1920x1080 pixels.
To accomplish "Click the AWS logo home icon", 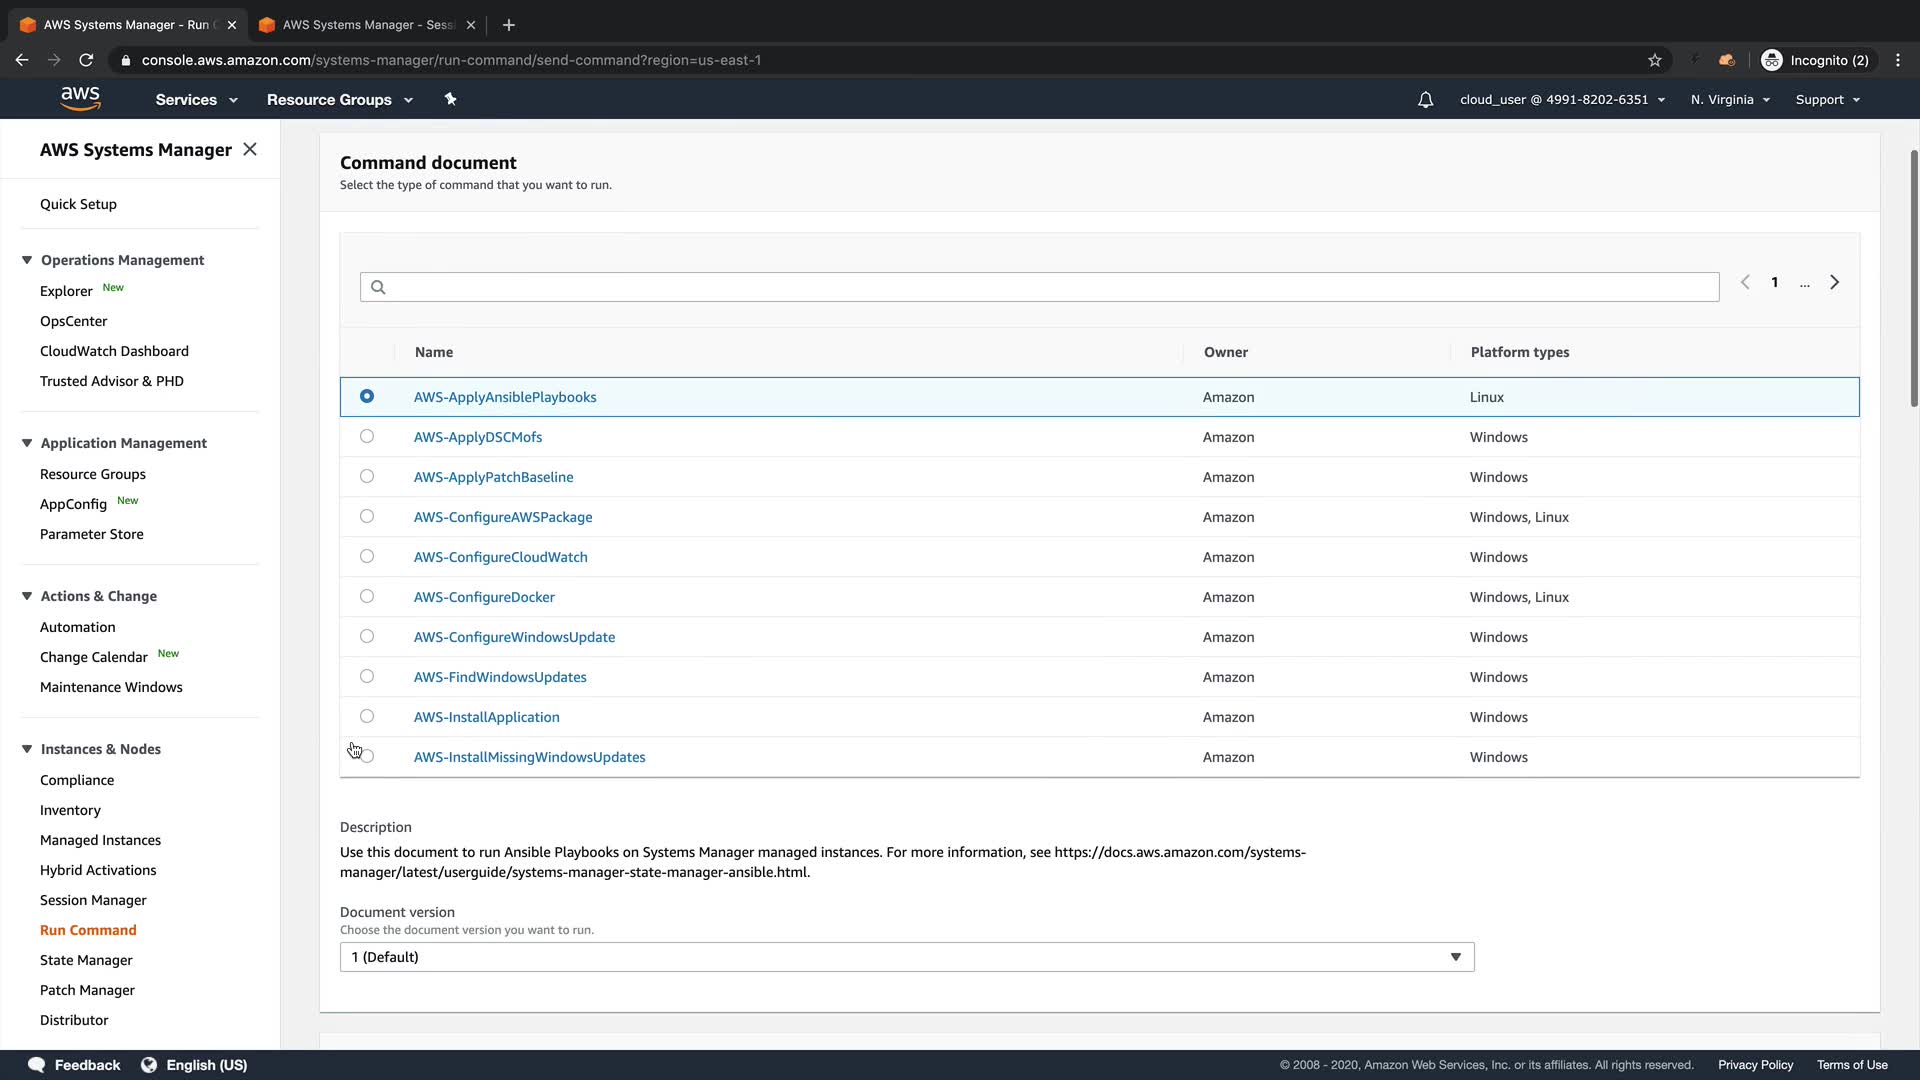I will (80, 98).
